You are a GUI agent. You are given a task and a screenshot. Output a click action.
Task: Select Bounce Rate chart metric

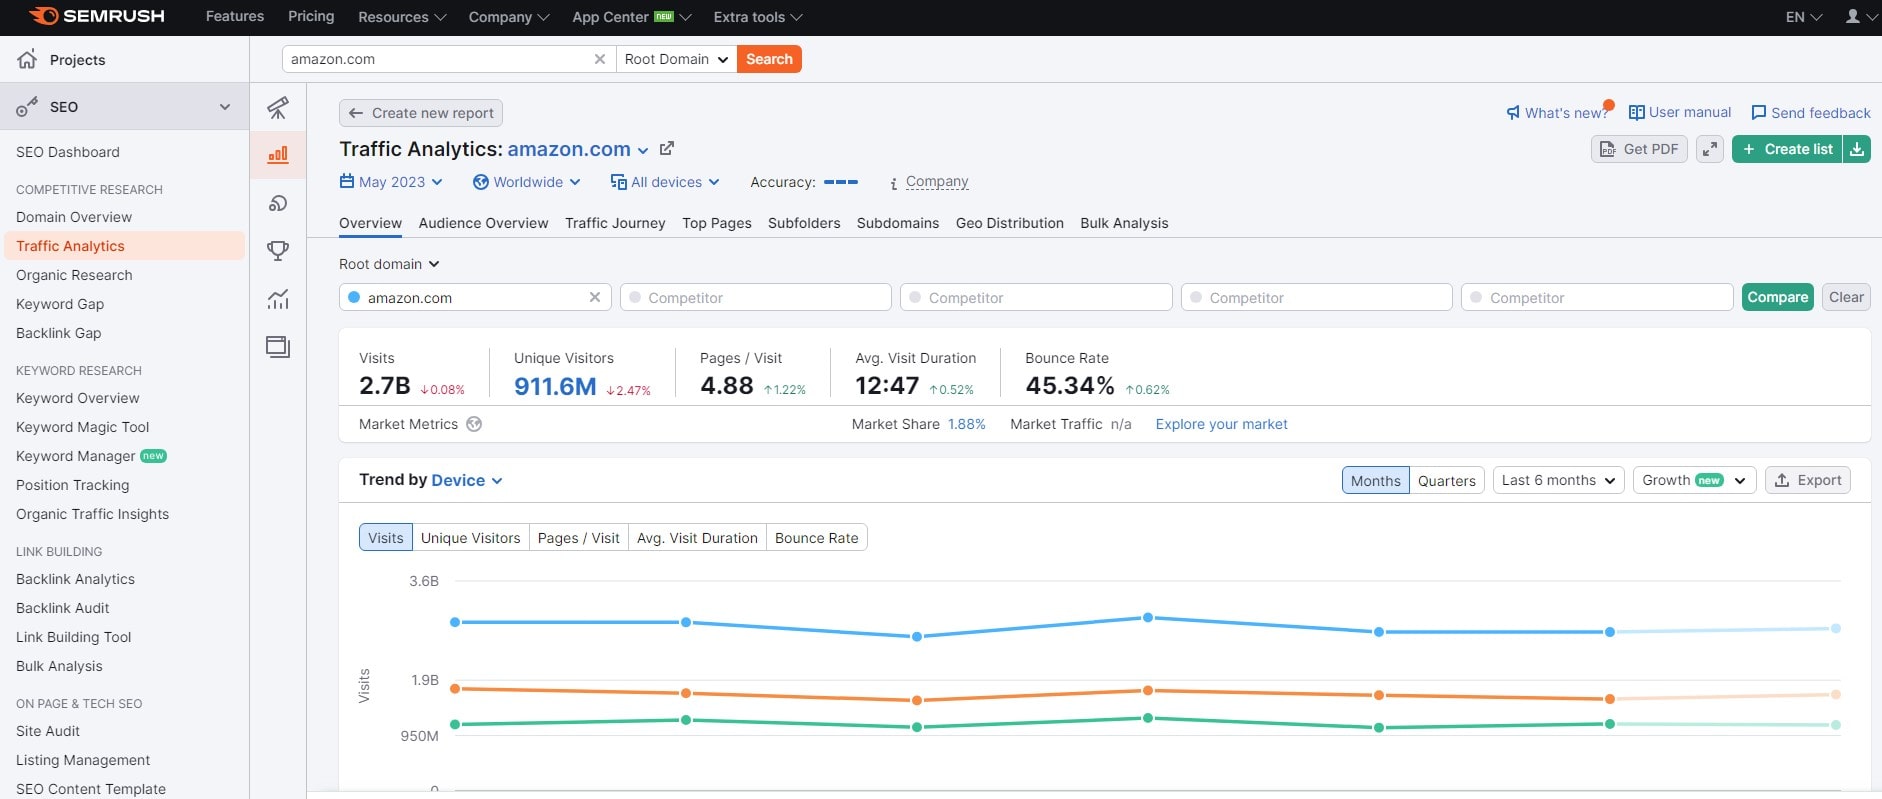click(x=816, y=537)
